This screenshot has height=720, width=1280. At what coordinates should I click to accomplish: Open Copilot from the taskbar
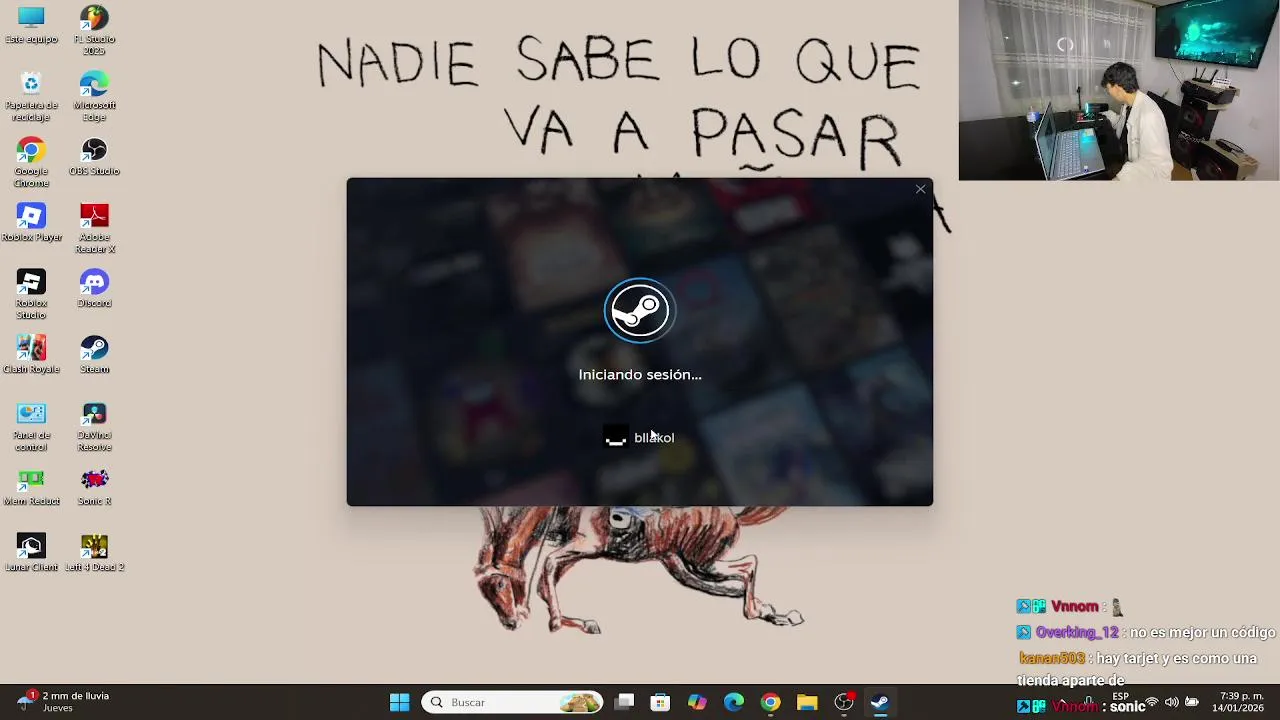697,702
